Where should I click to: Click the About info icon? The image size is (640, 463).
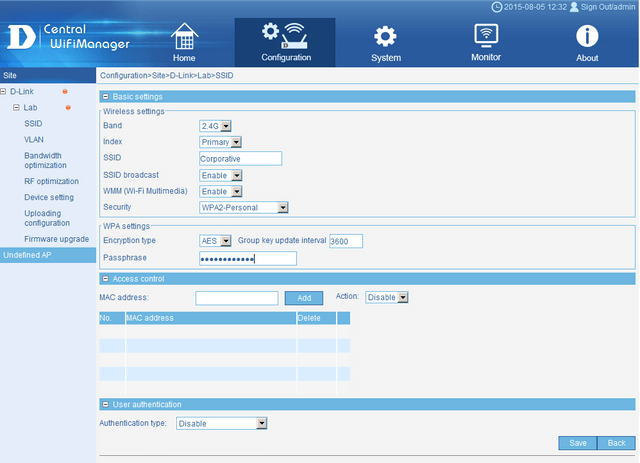(x=587, y=36)
